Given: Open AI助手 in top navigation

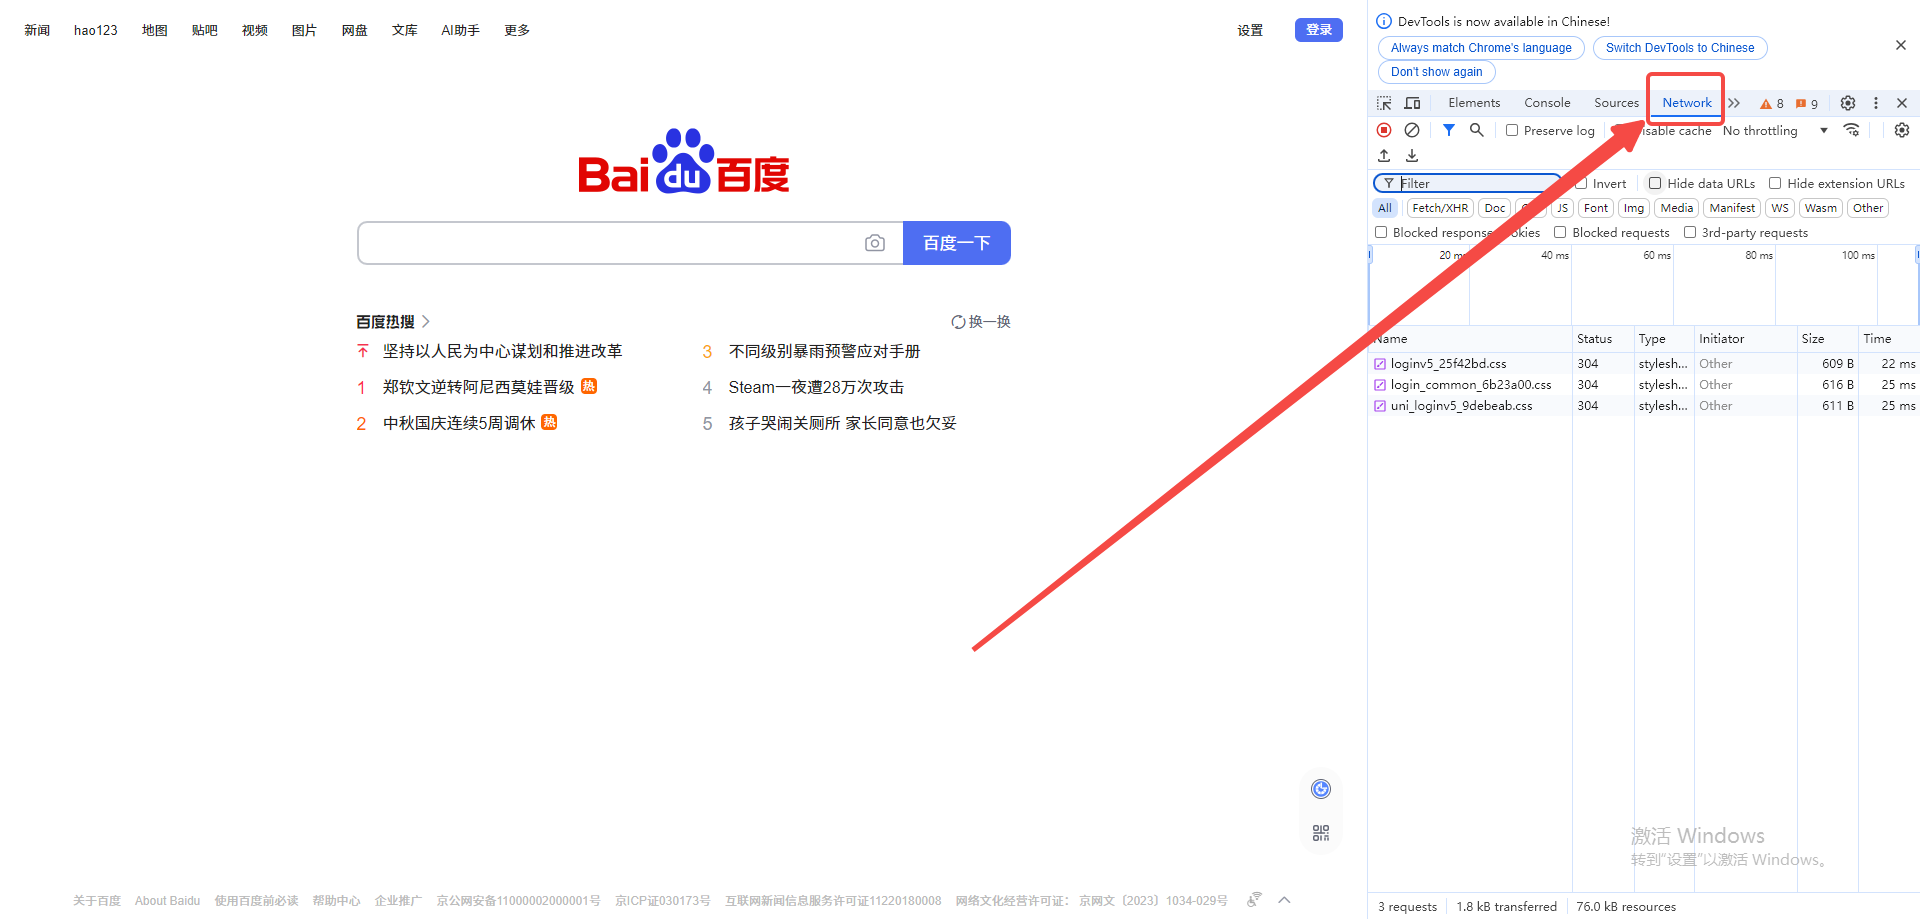Looking at the screenshot, I should [x=460, y=30].
